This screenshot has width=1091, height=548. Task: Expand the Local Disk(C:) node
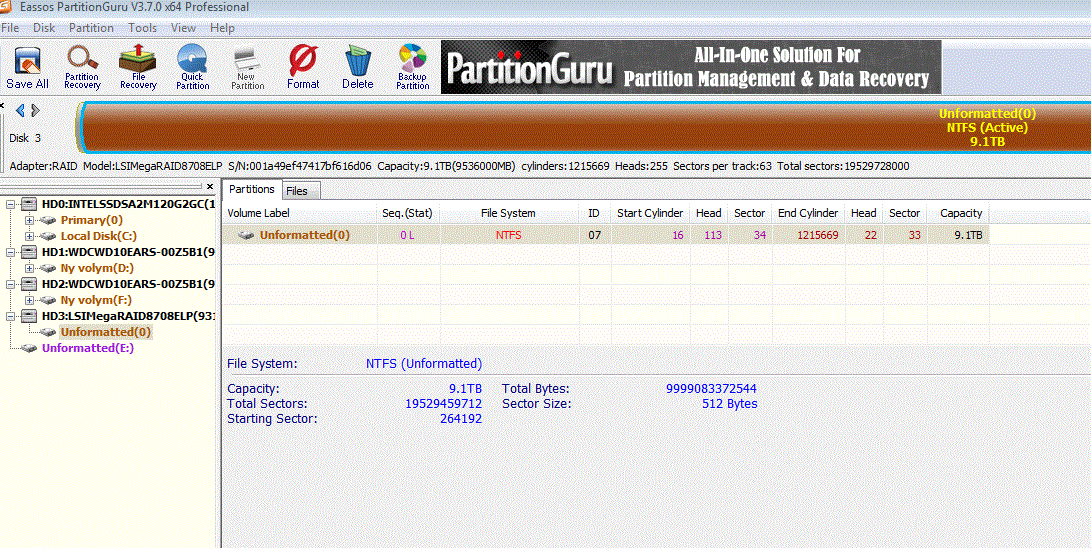coord(29,236)
